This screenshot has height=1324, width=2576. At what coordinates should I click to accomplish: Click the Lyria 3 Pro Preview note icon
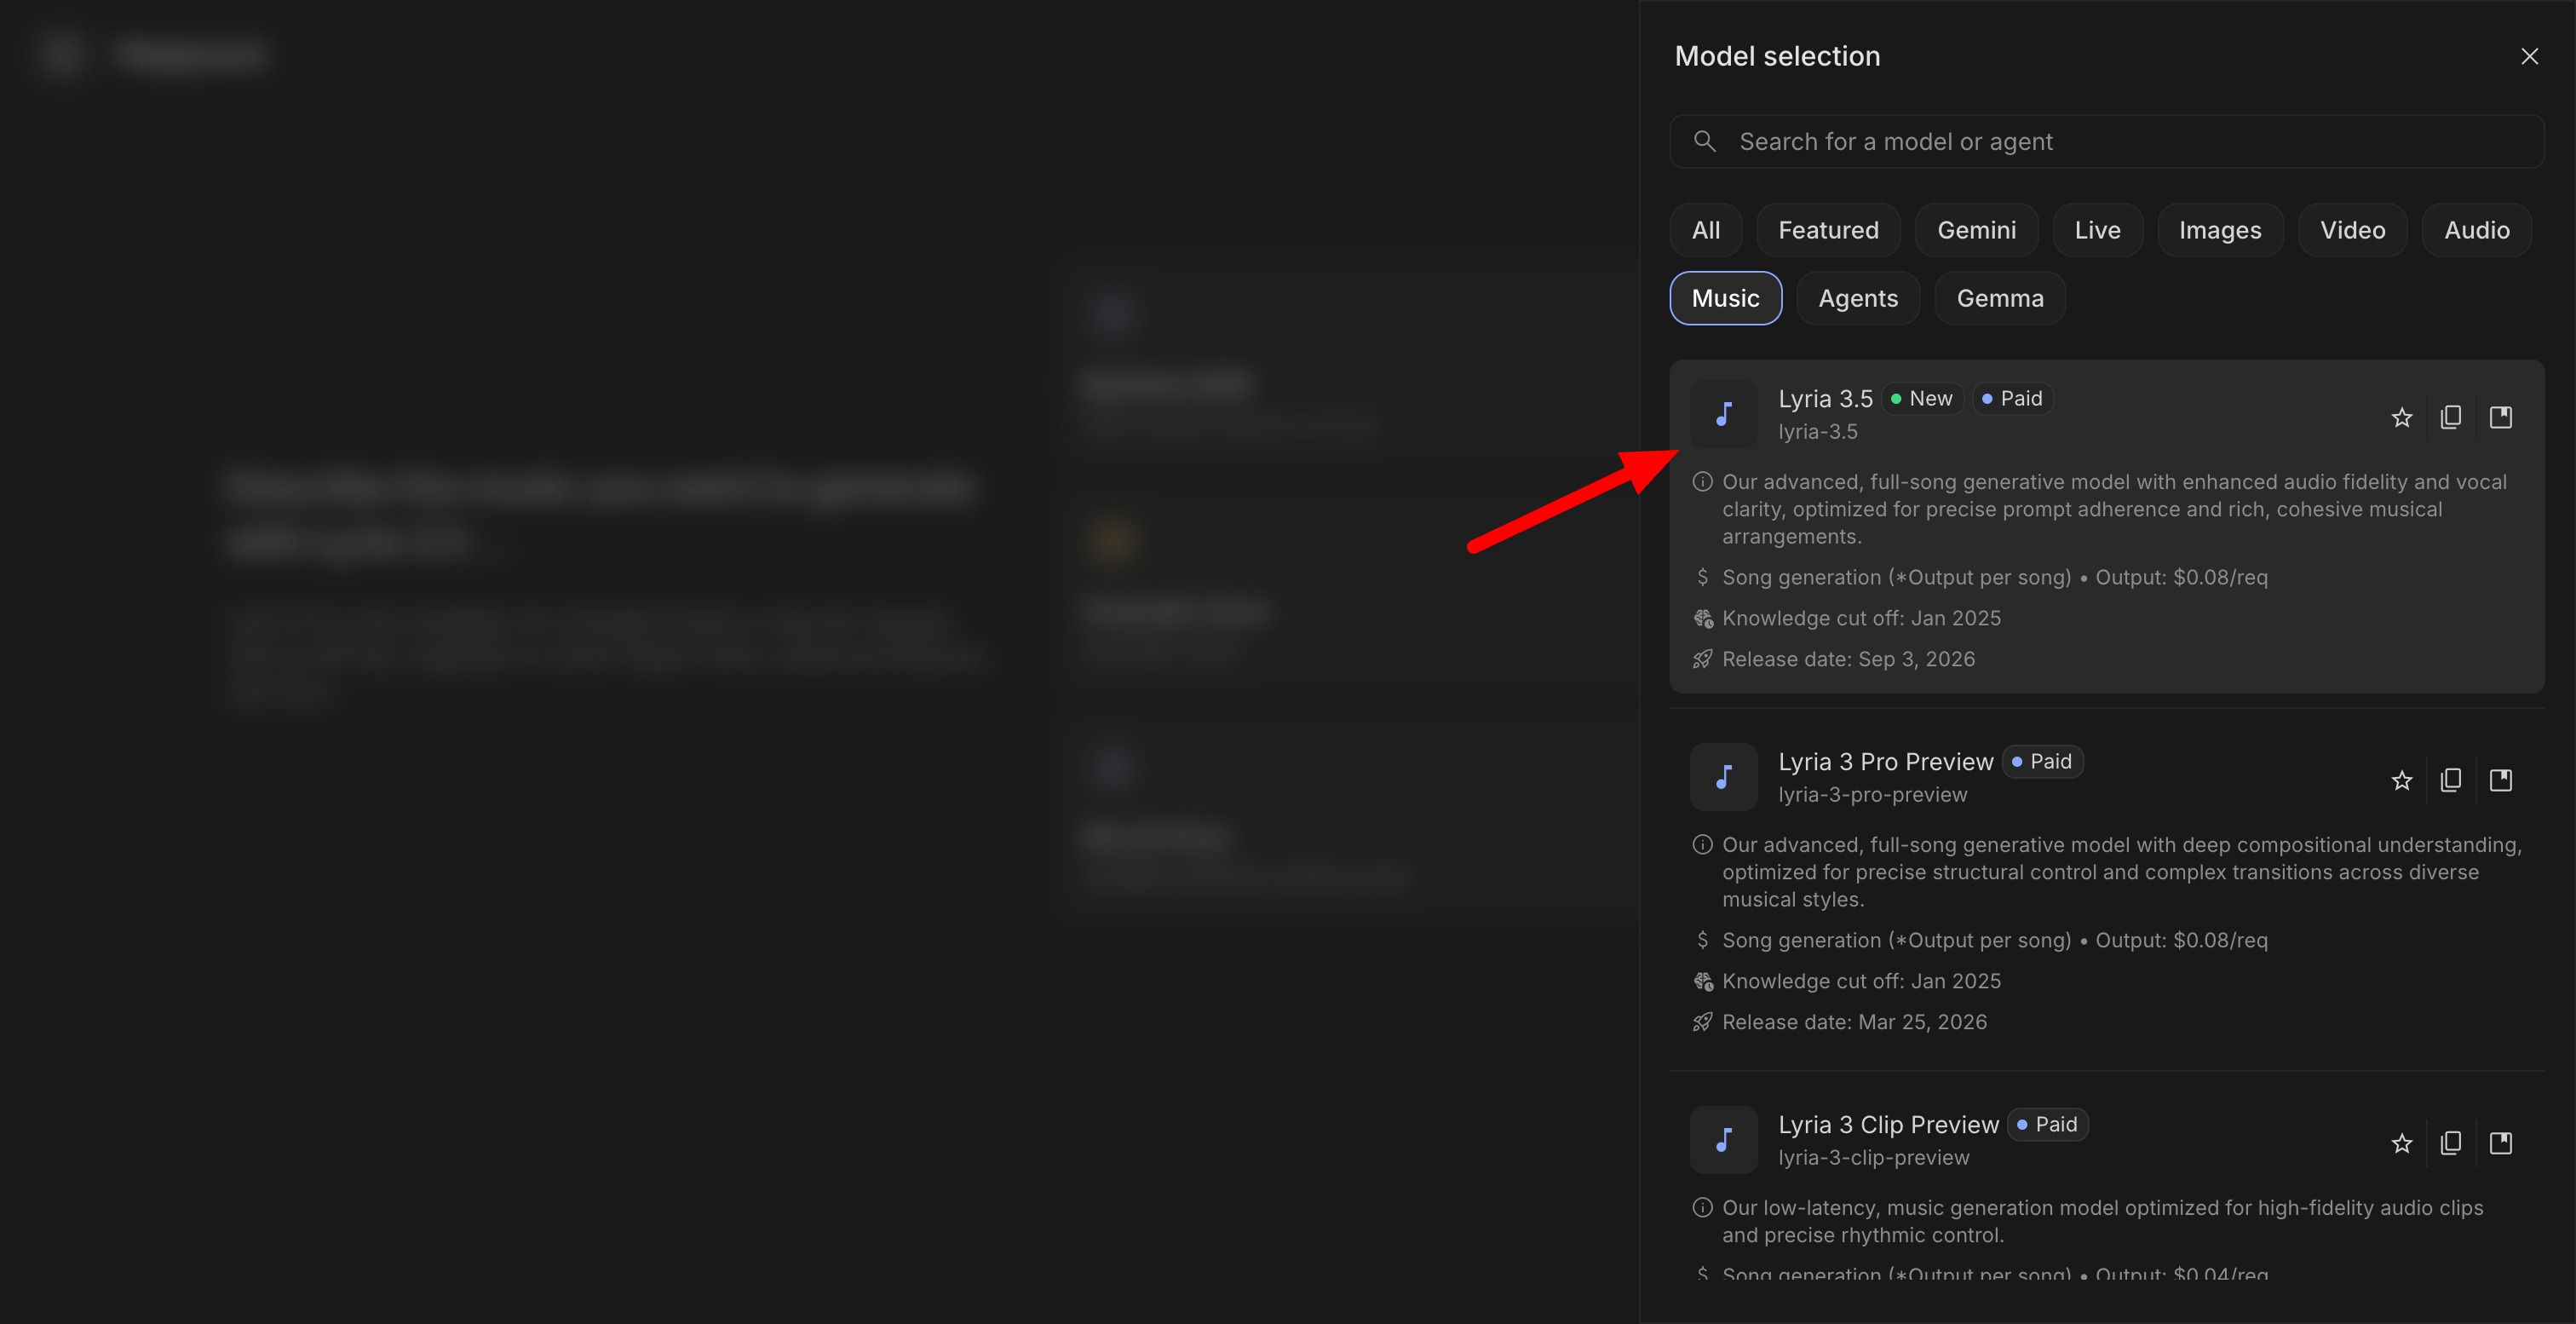pyautogui.click(x=1724, y=776)
